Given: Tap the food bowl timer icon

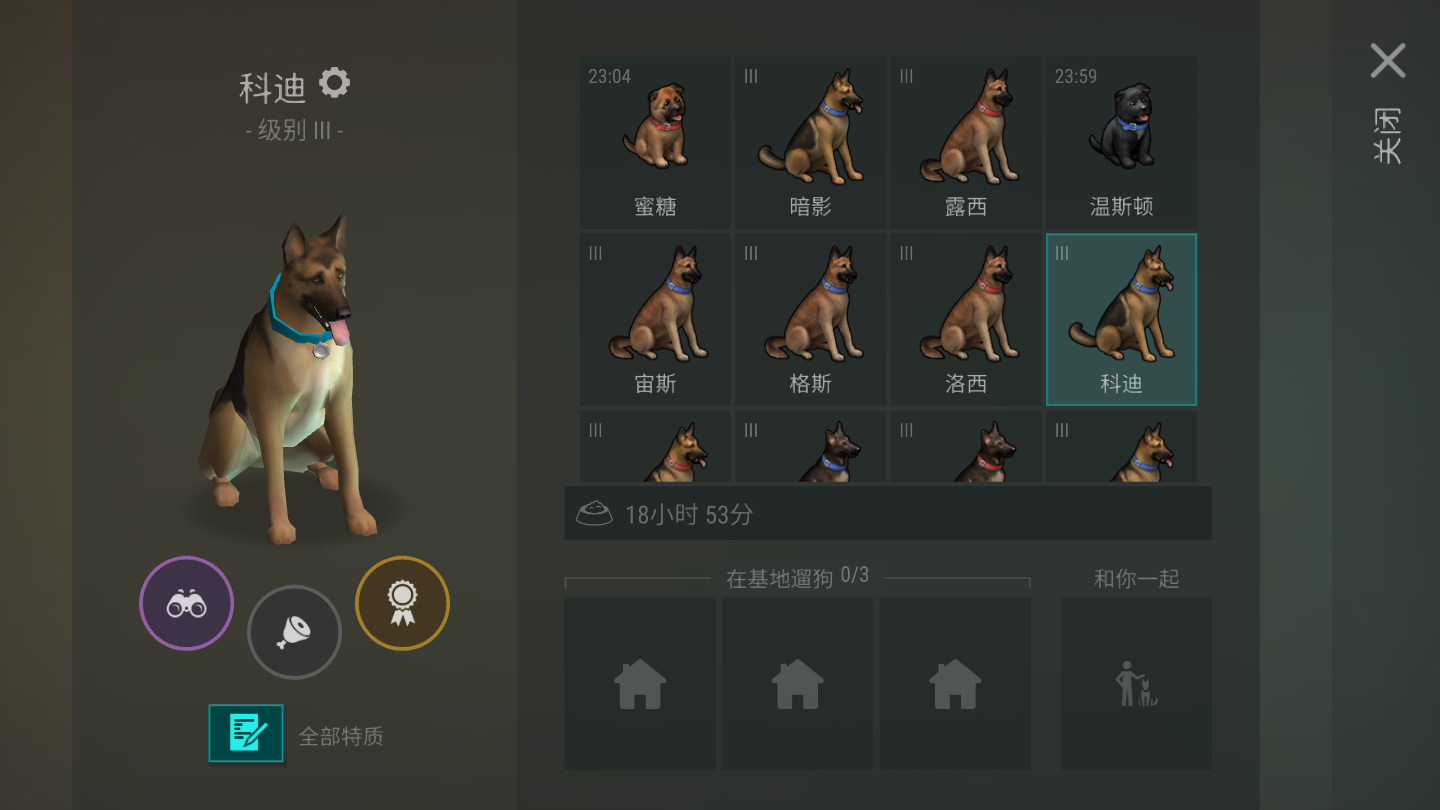Looking at the screenshot, I should click(594, 514).
